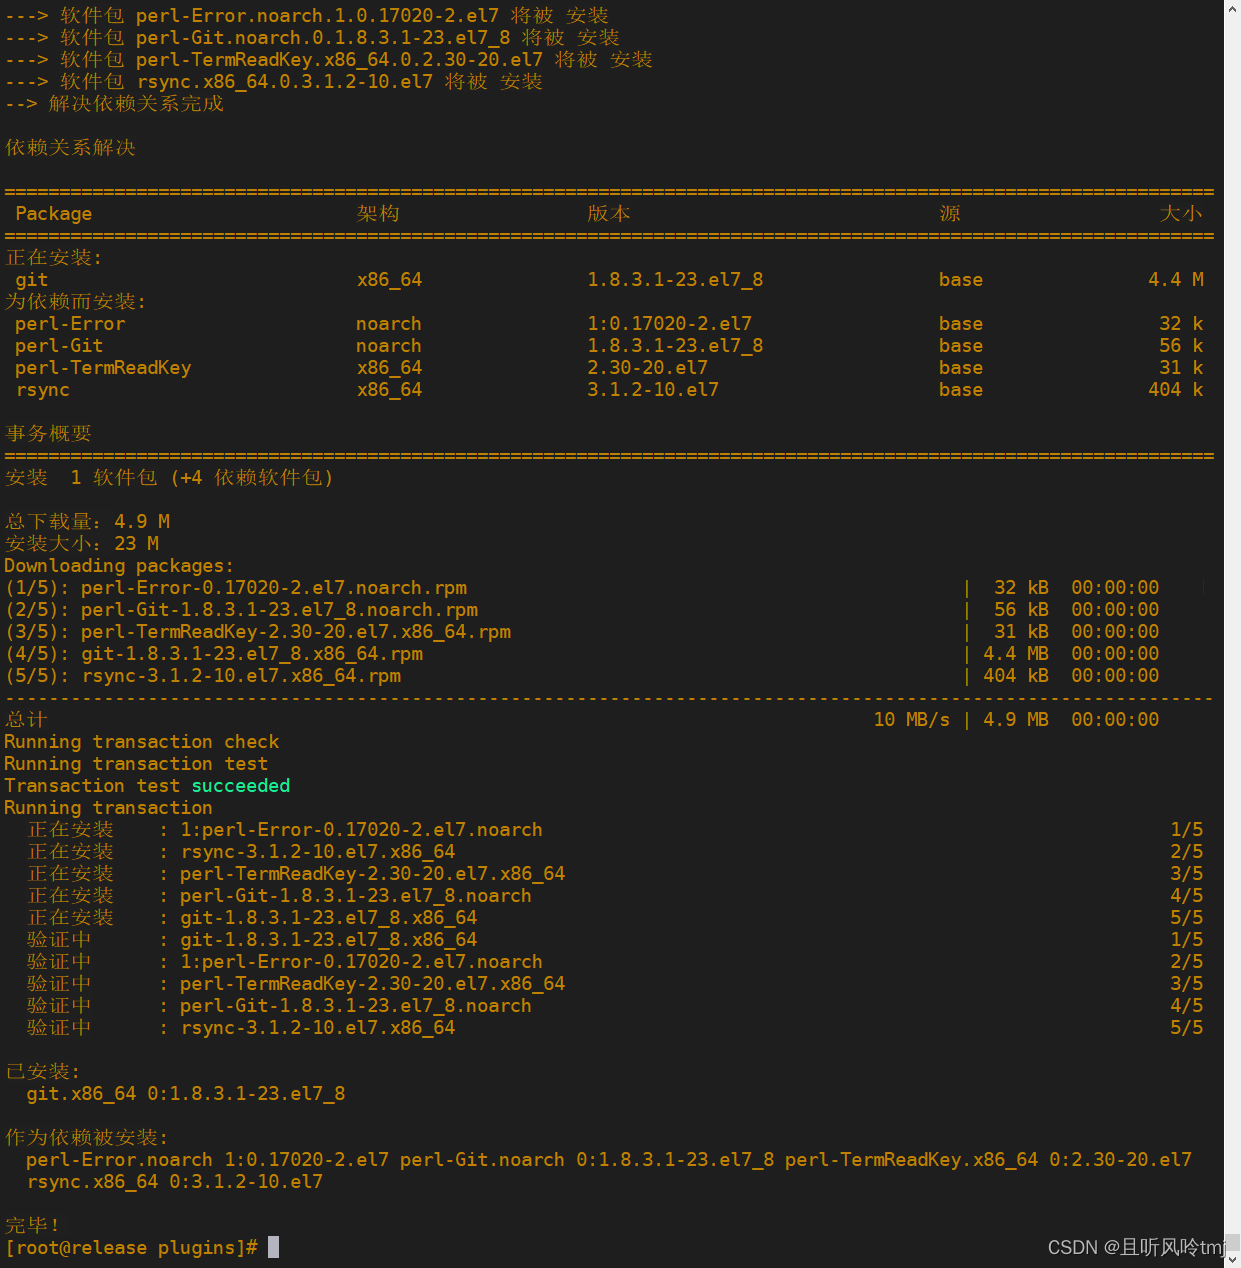Click '完毕!' completion text

pos(32,1225)
